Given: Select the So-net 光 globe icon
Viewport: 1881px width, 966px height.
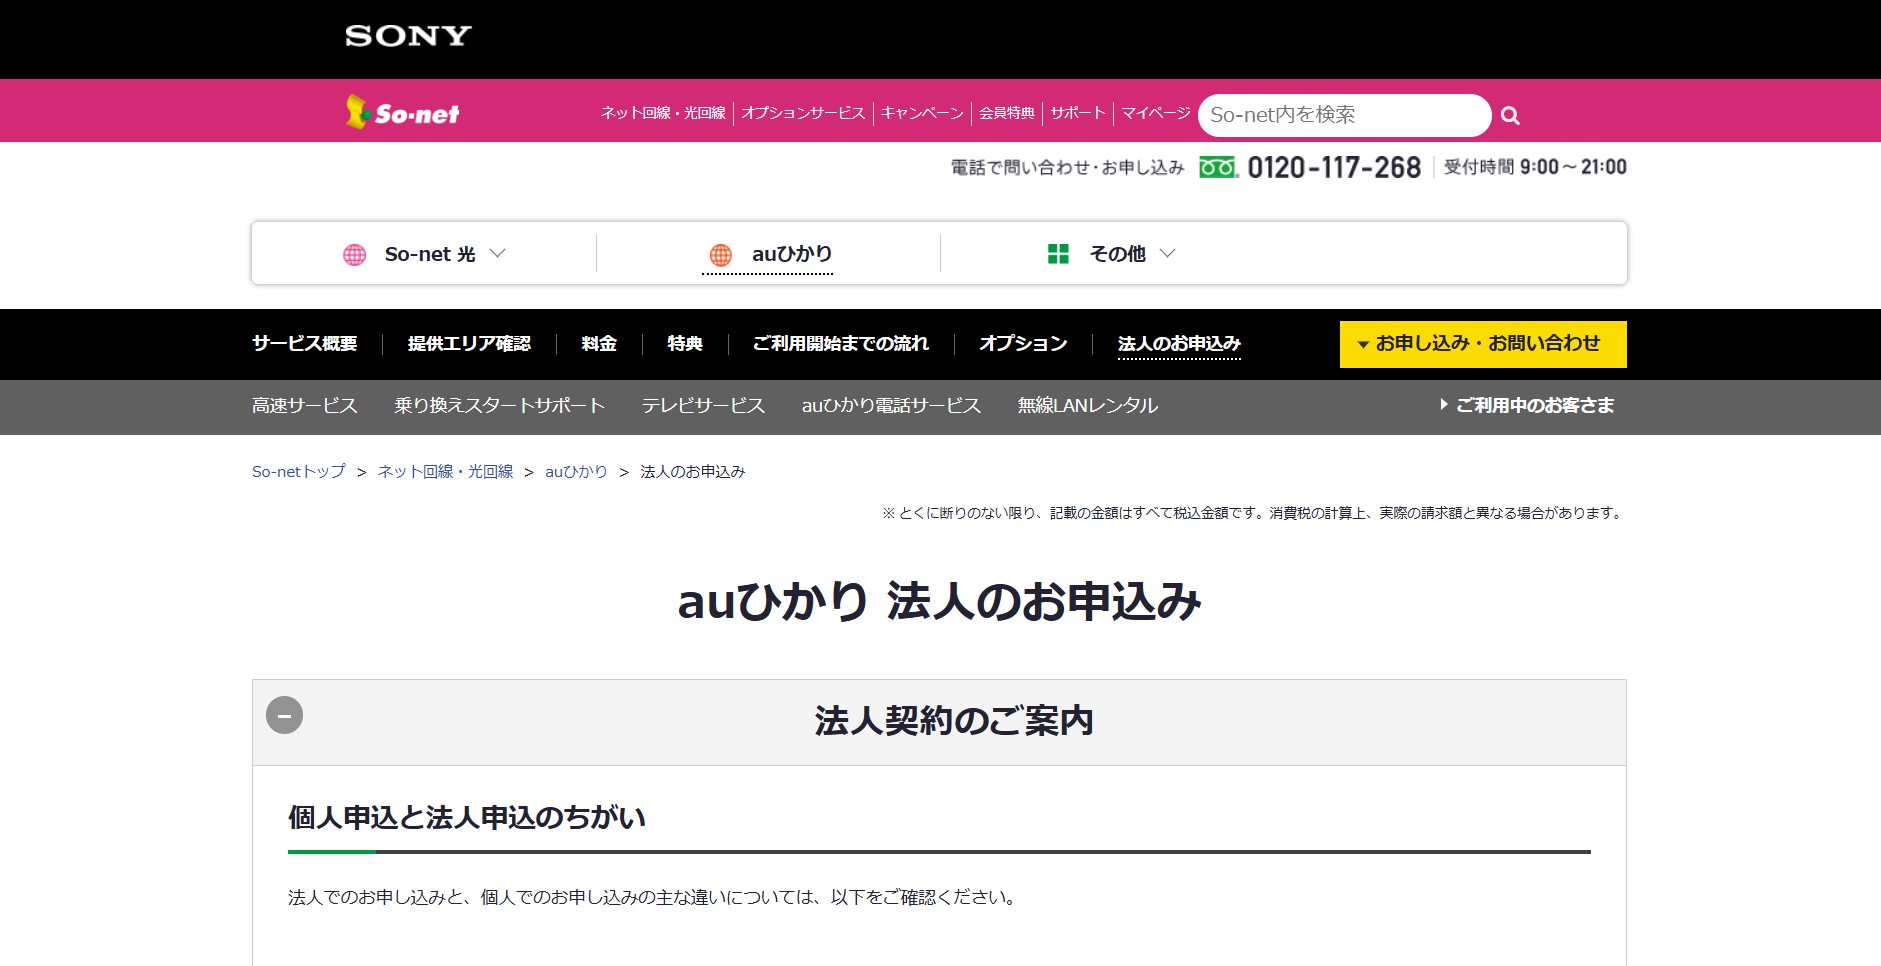Looking at the screenshot, I should pyautogui.click(x=357, y=253).
